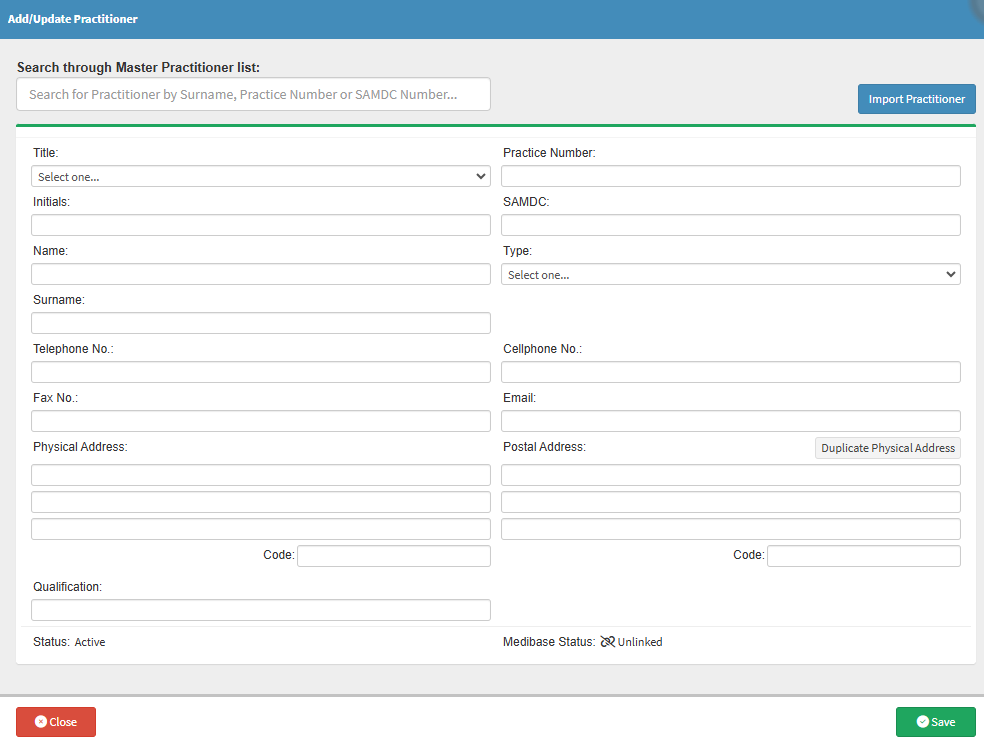Image resolution: width=984 pixels, height=740 pixels.
Task: Select the first Physical Address line
Action: pyautogui.click(x=260, y=475)
